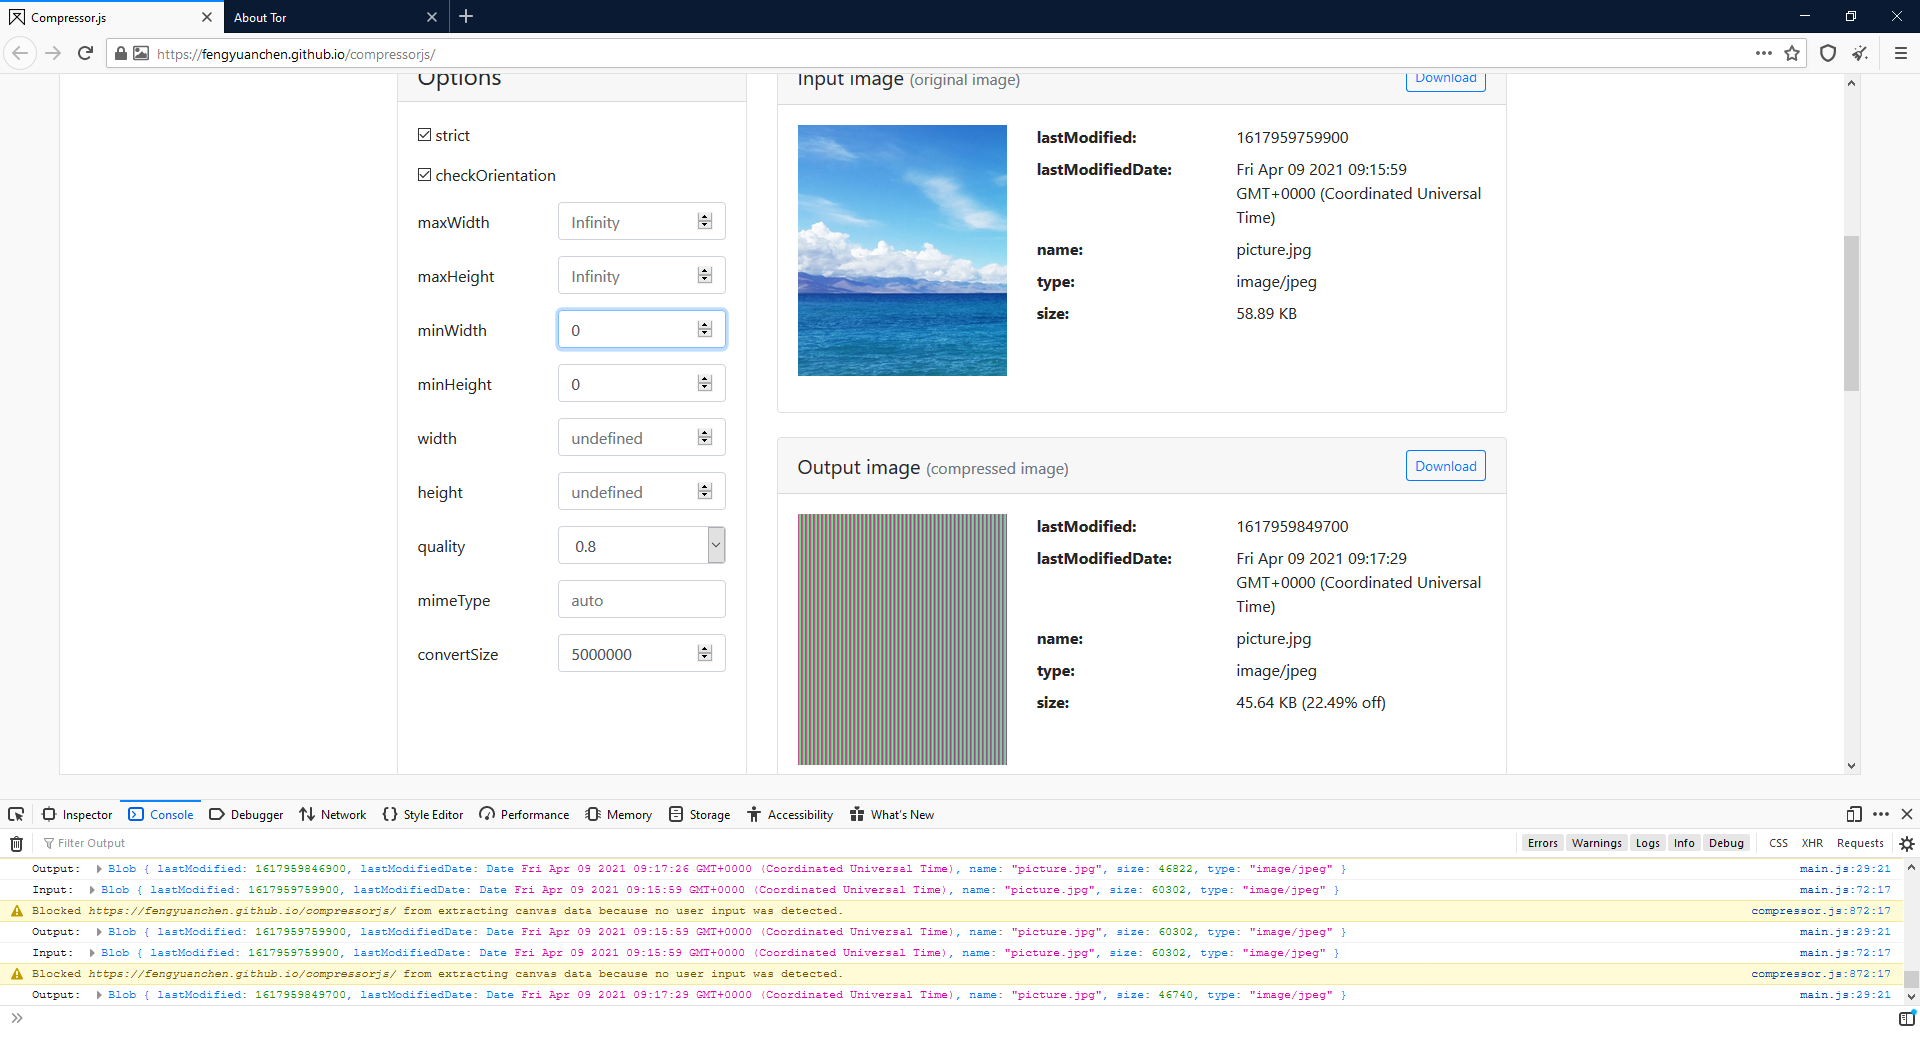Select the element picker tool in DevTools
The height and width of the screenshot is (1048, 1920).
(15, 814)
